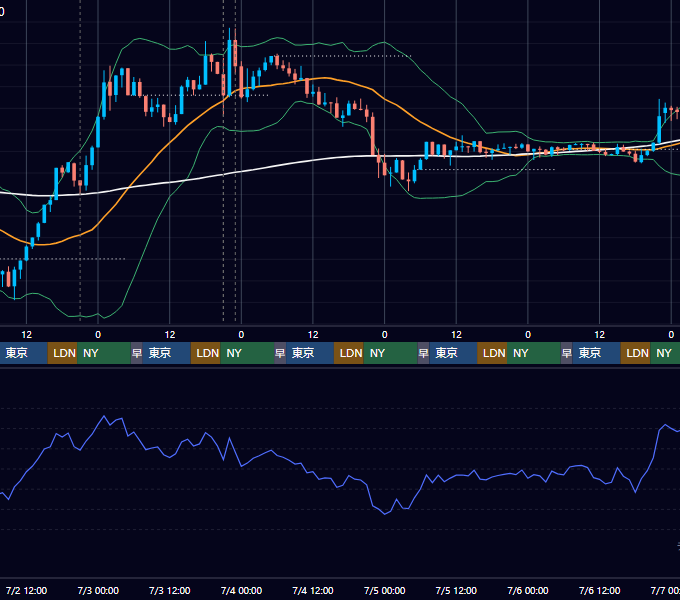Select NY session block above 7/6 00:00
This screenshot has width=680, height=600.
pyautogui.click(x=534, y=353)
